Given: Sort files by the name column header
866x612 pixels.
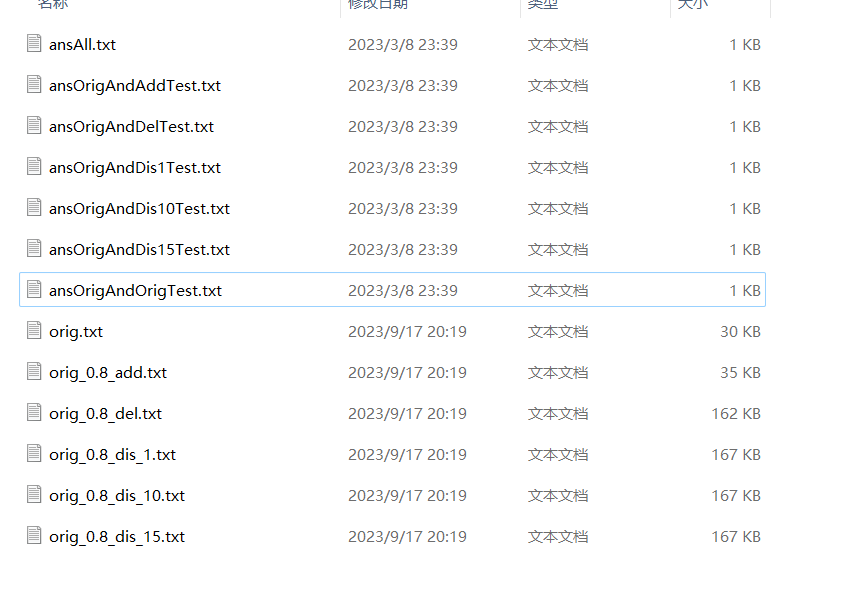Looking at the screenshot, I should (53, 4).
